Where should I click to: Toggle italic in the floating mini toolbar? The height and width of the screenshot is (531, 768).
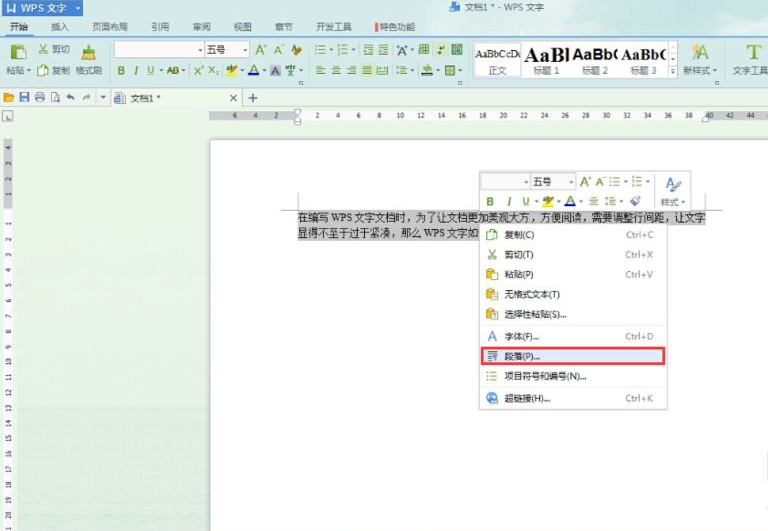pyautogui.click(x=509, y=201)
